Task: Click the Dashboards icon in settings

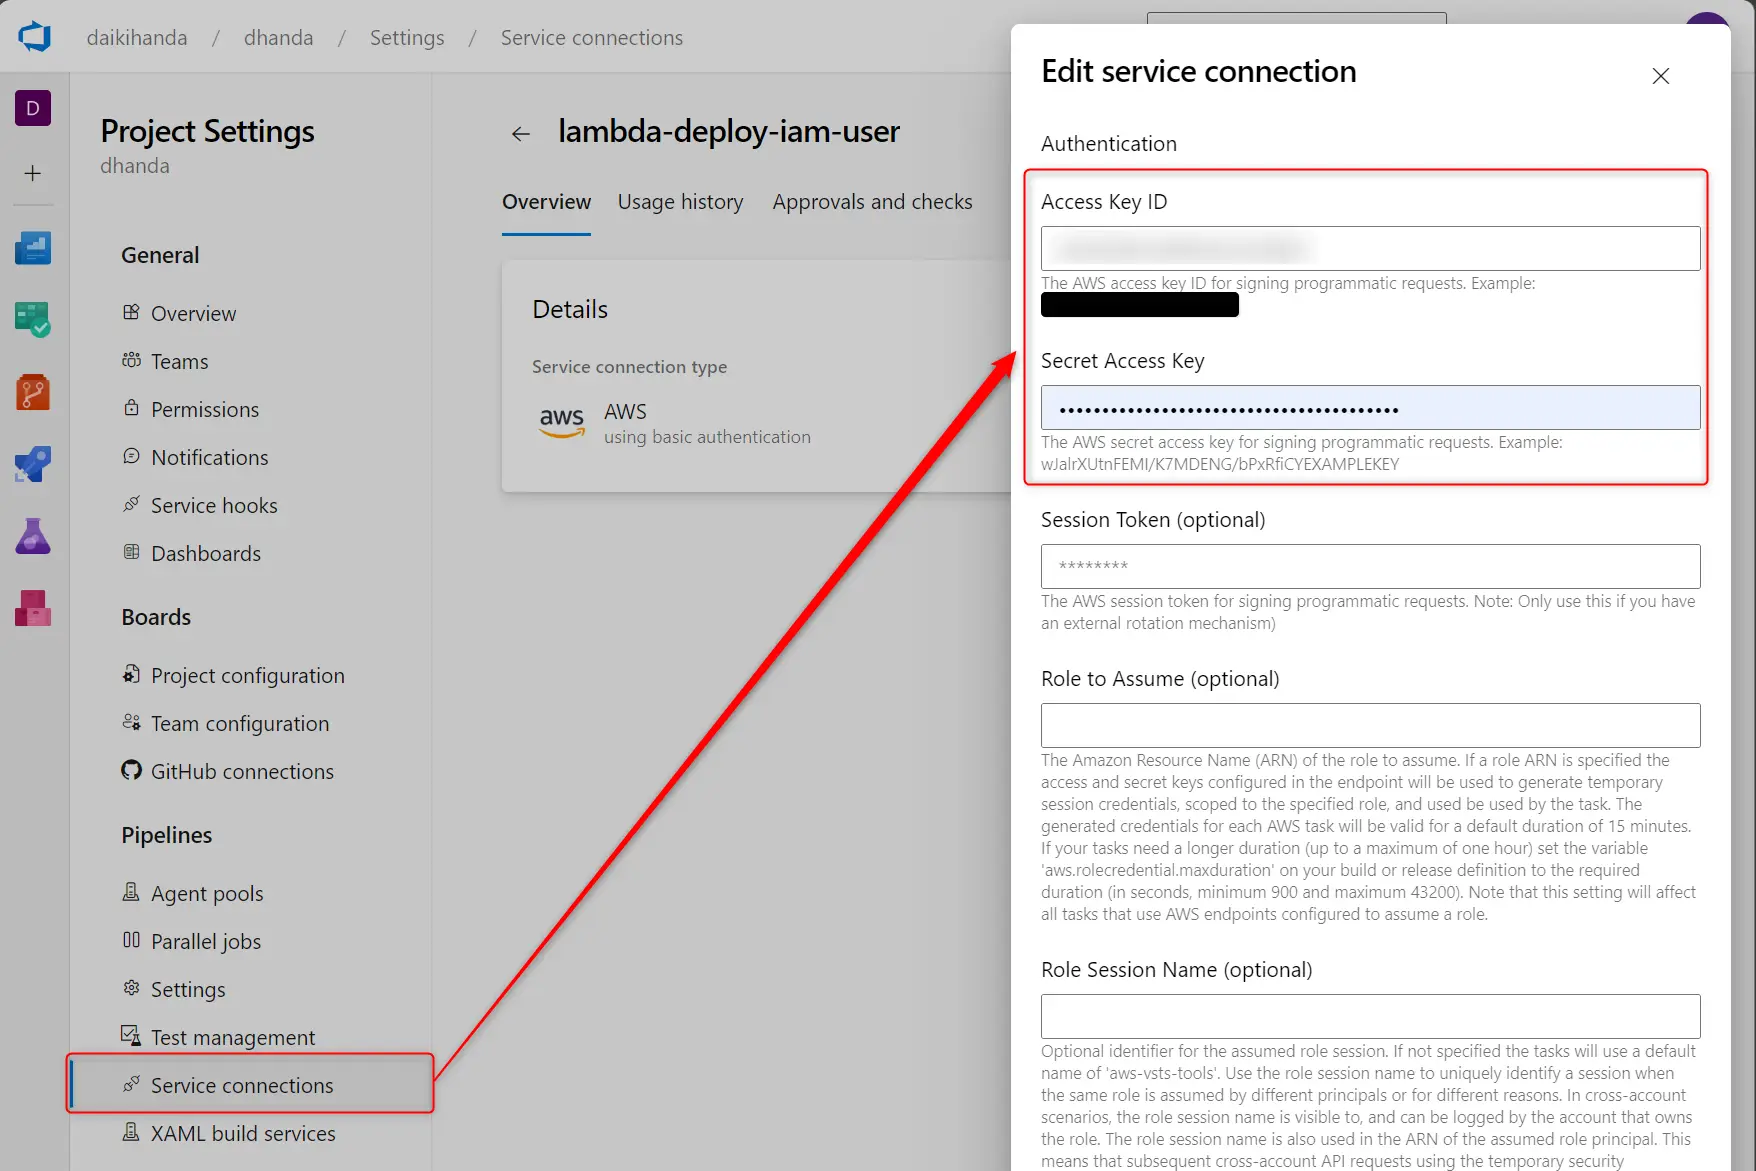Action: [x=131, y=552]
